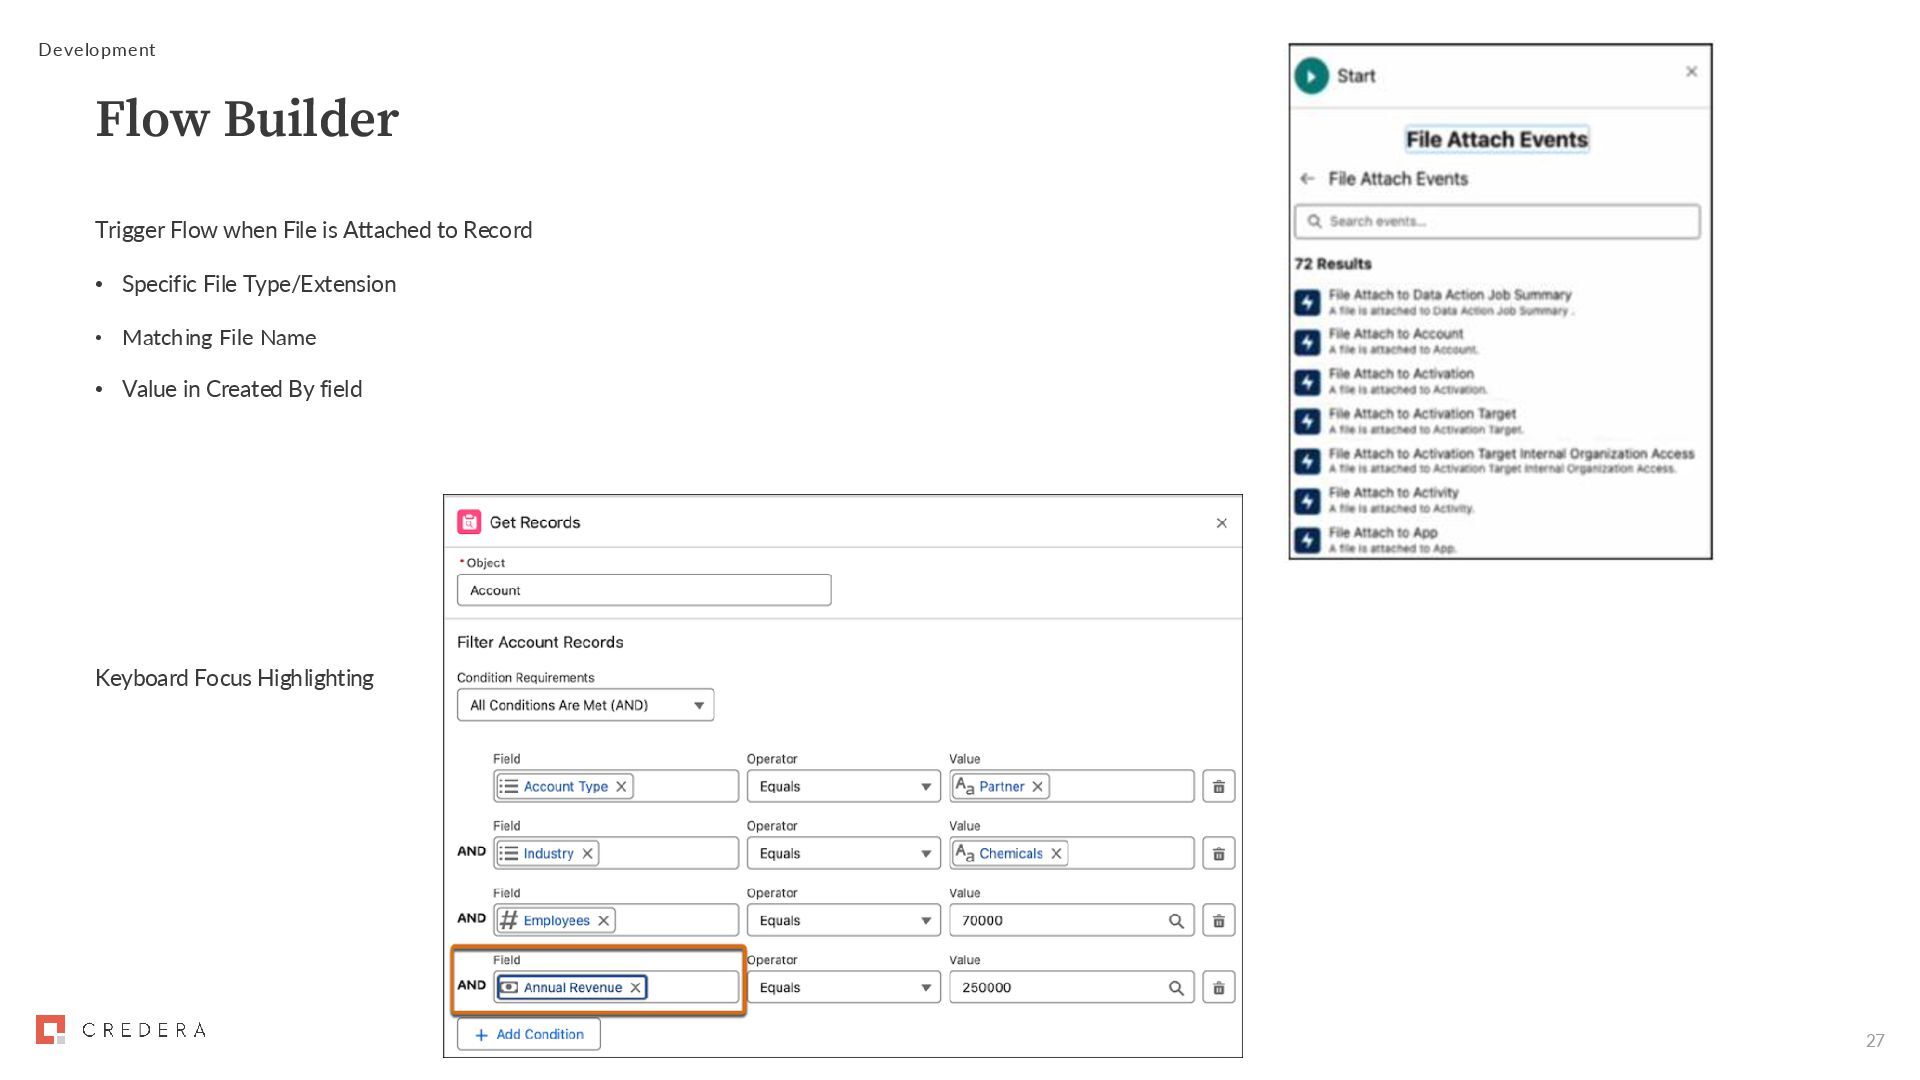This screenshot has height=1080, width=1920.
Task: Delete the Account Type condition row
Action: 1218,787
